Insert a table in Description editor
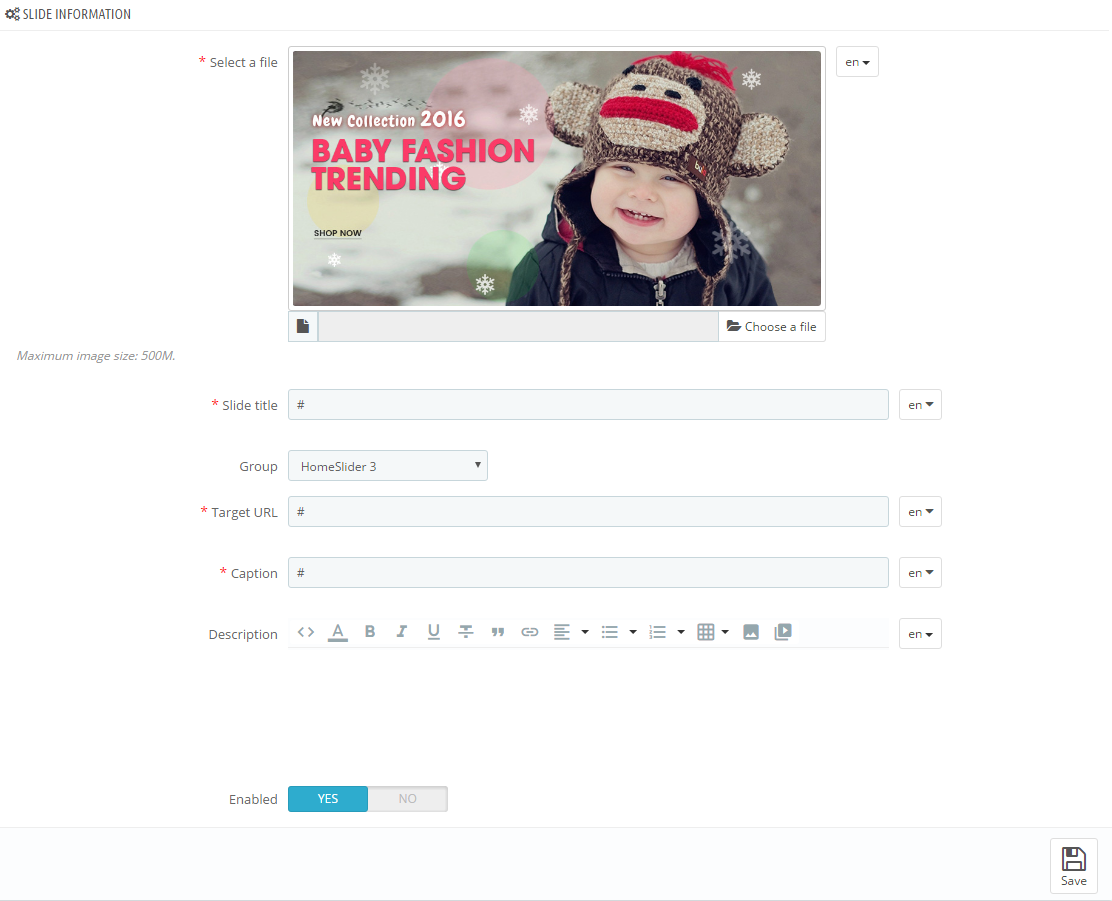 pos(706,632)
